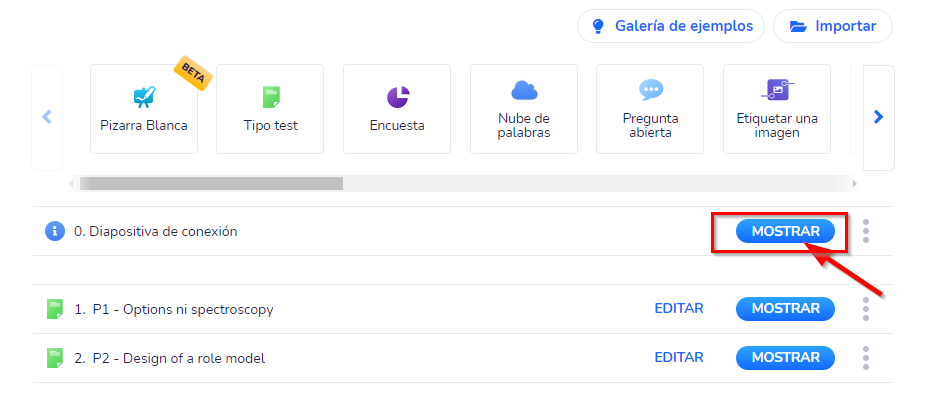Click MOSTRAR for Diapositiva de conexión
The height and width of the screenshot is (405, 949).
pyautogui.click(x=786, y=231)
